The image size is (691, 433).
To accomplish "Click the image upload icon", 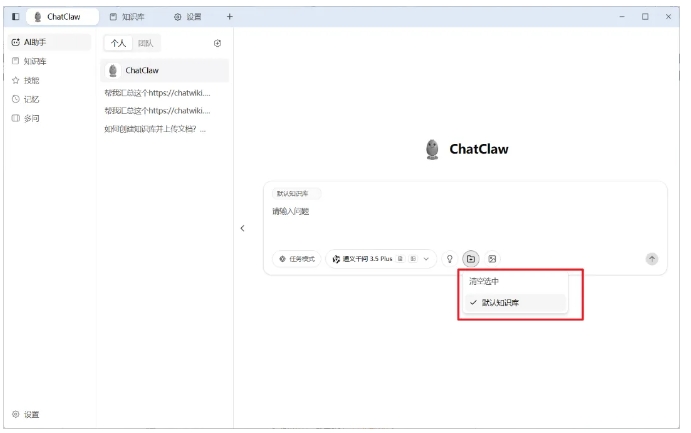I will click(492, 259).
